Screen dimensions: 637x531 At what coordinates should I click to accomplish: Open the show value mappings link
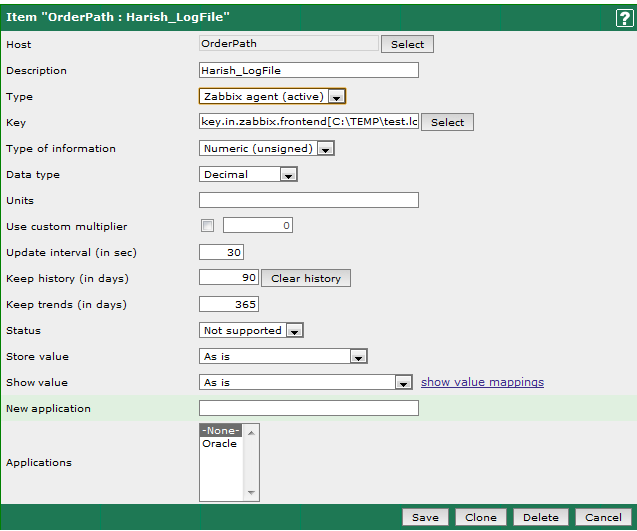[x=482, y=383]
